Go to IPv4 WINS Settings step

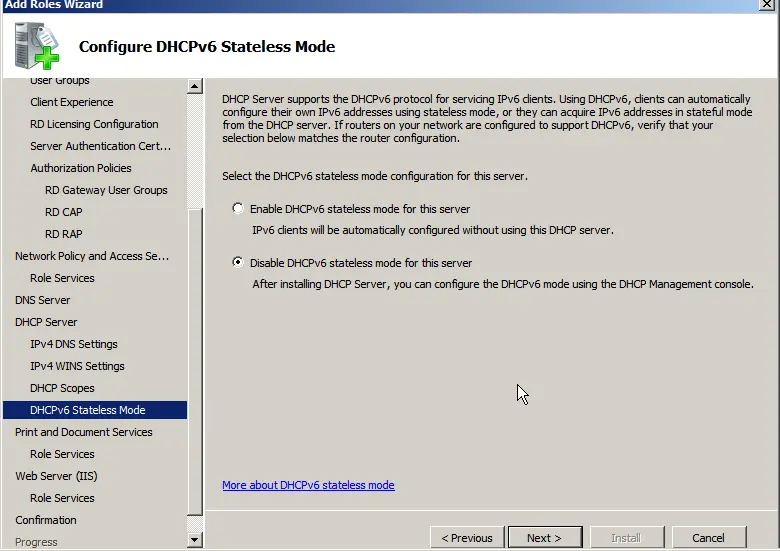(x=77, y=366)
